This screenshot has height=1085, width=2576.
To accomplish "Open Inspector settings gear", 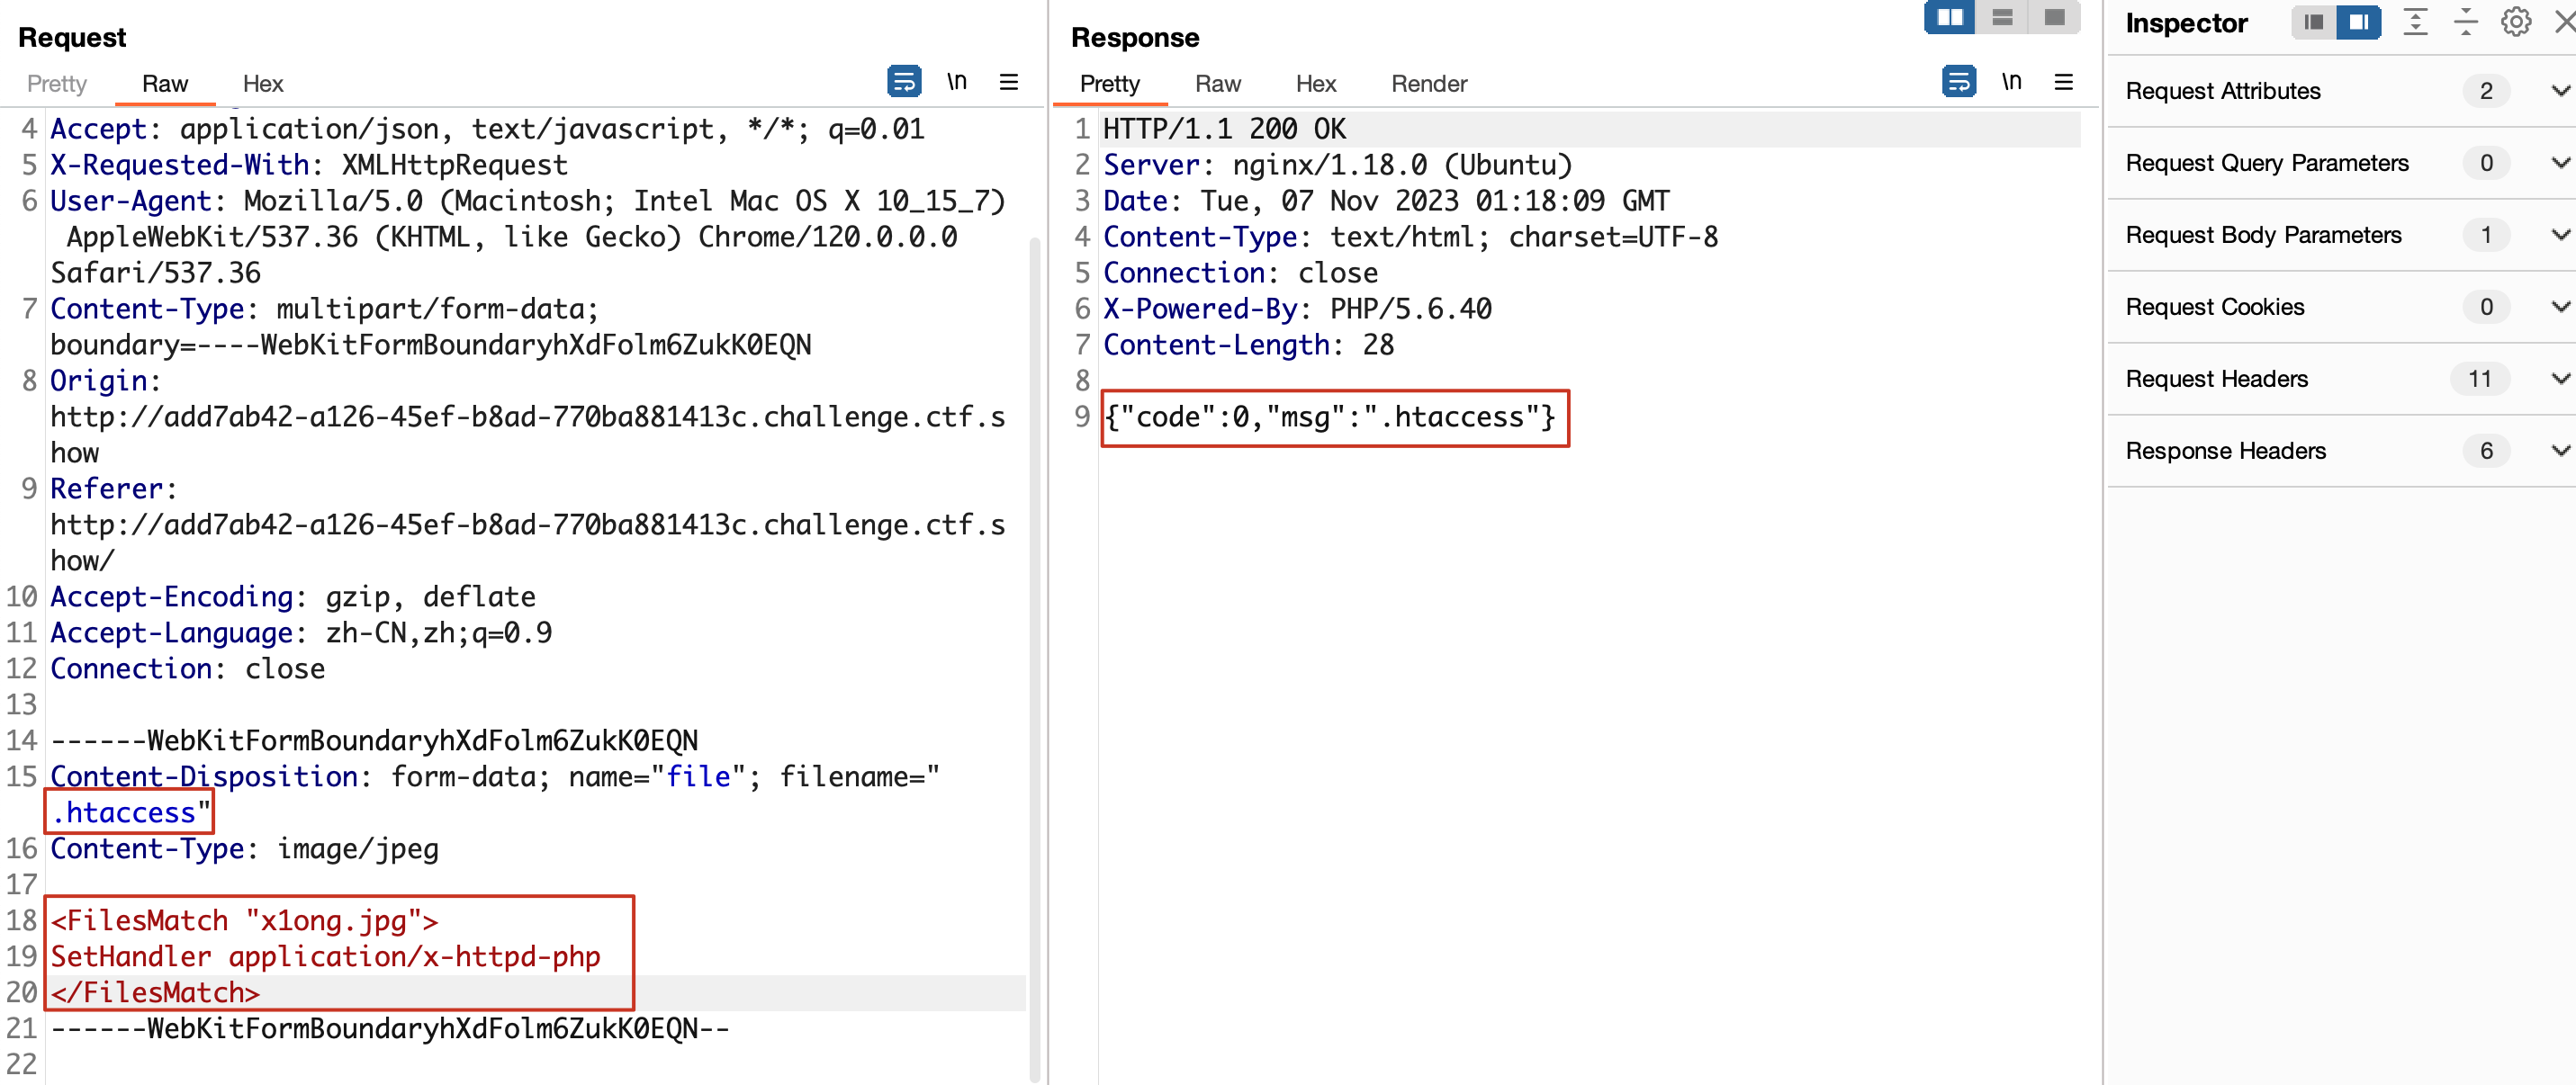I will coord(2515,22).
